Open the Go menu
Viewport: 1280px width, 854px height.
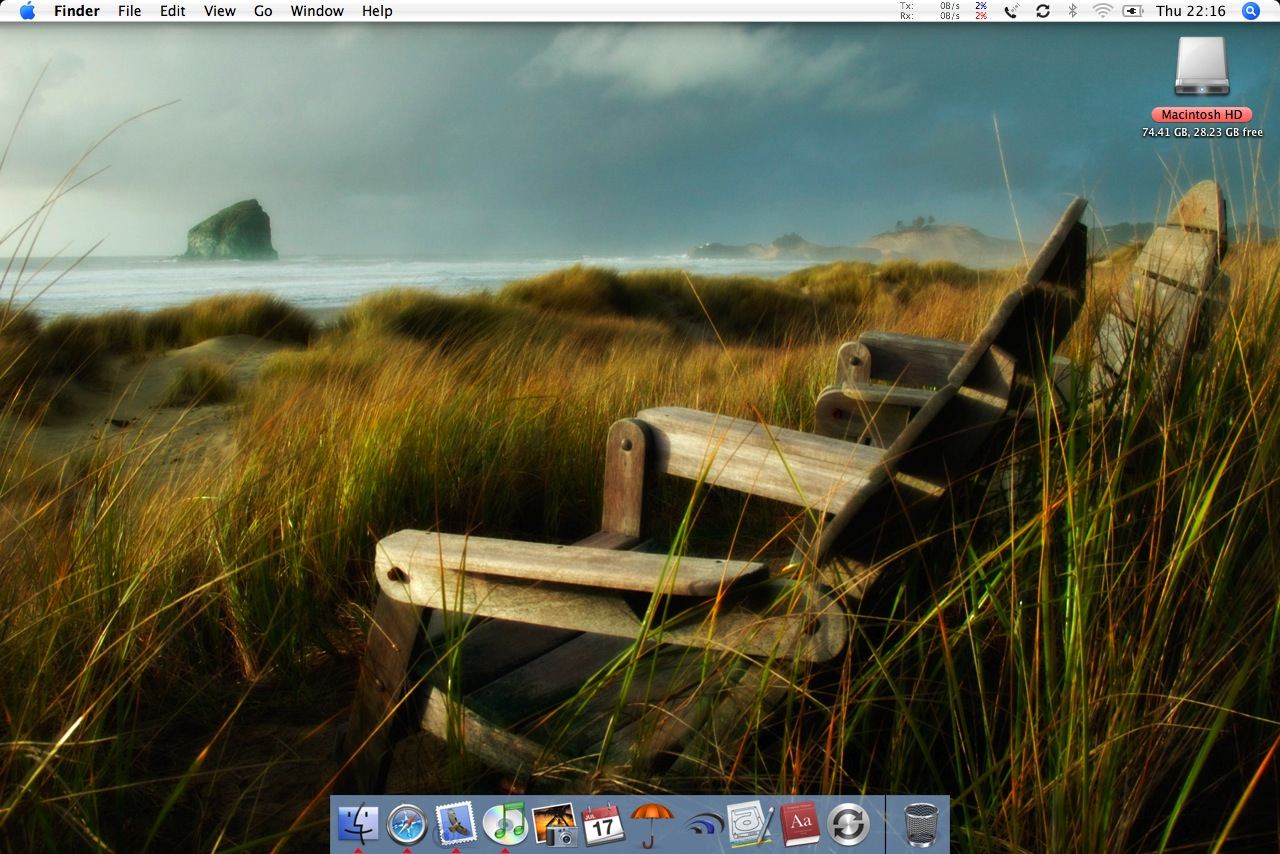coord(263,11)
